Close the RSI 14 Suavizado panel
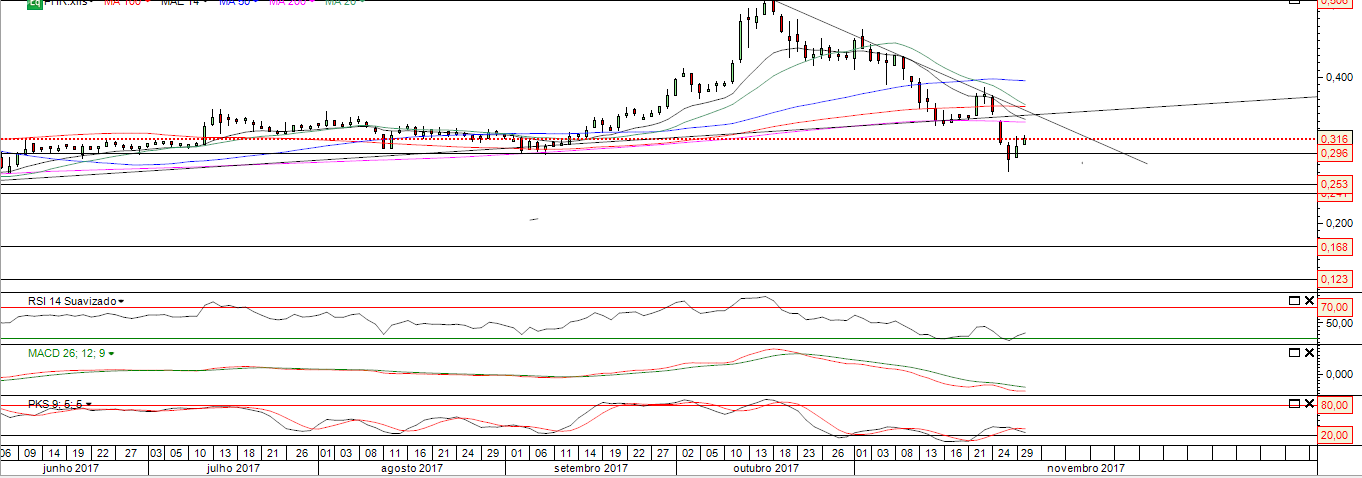 coord(1309,300)
